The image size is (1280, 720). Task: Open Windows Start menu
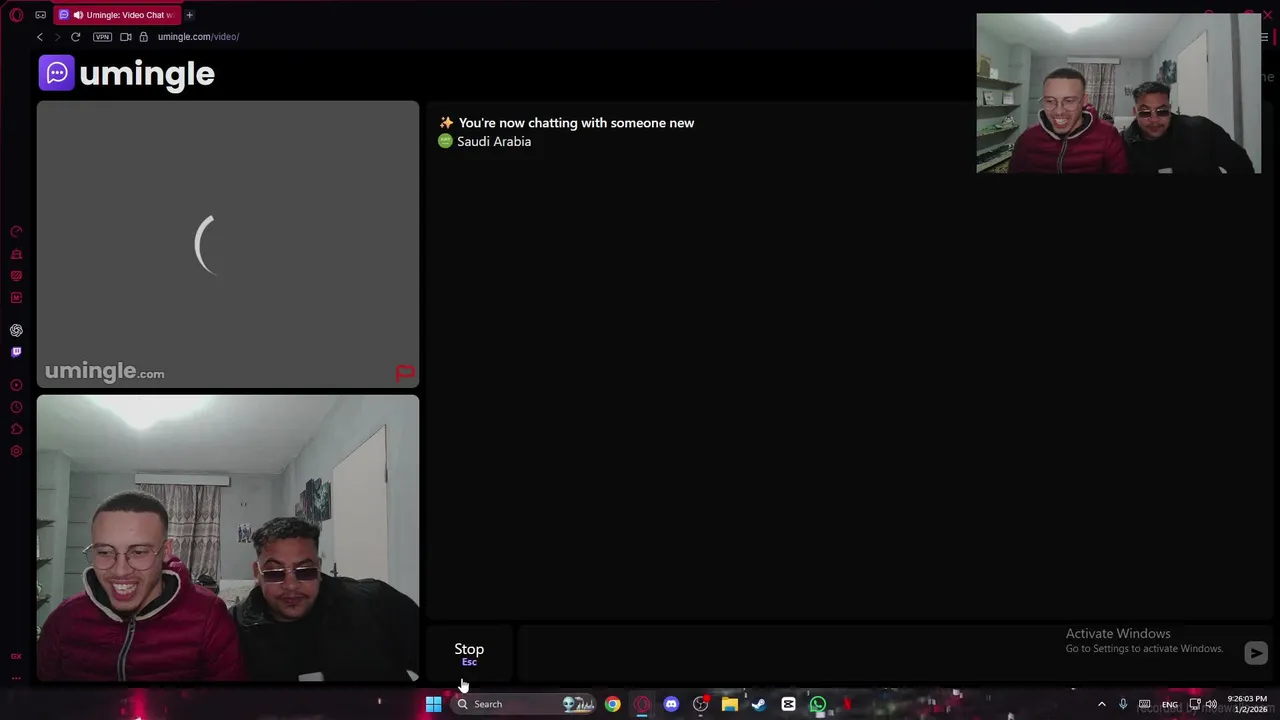point(433,704)
